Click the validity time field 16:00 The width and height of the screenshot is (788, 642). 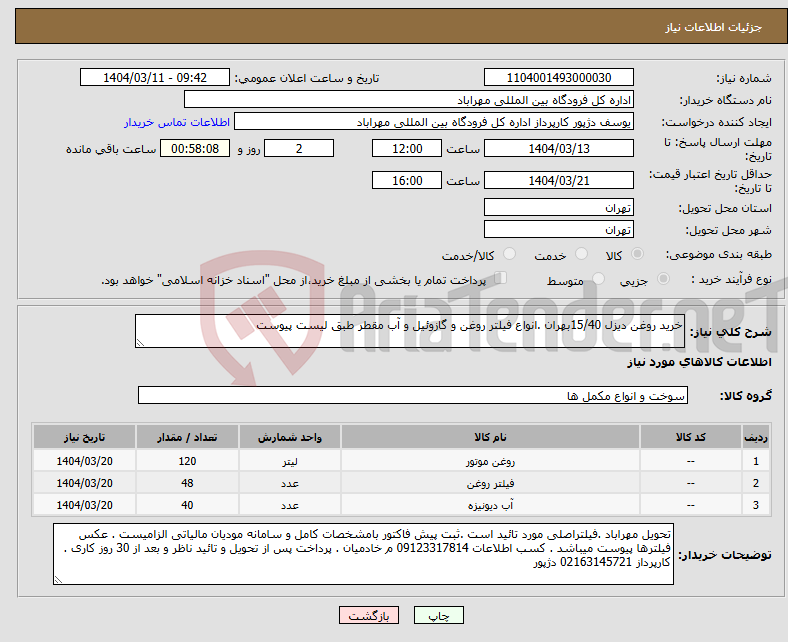point(407,180)
